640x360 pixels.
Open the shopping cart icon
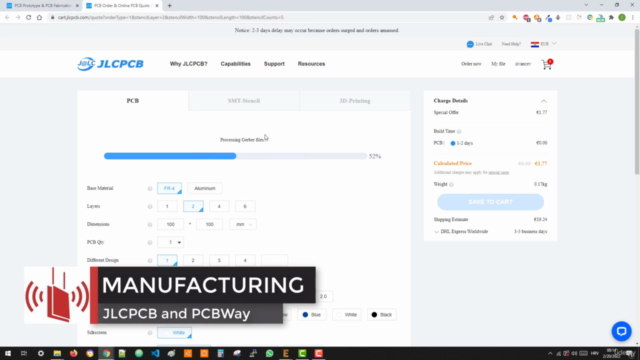[x=547, y=64]
